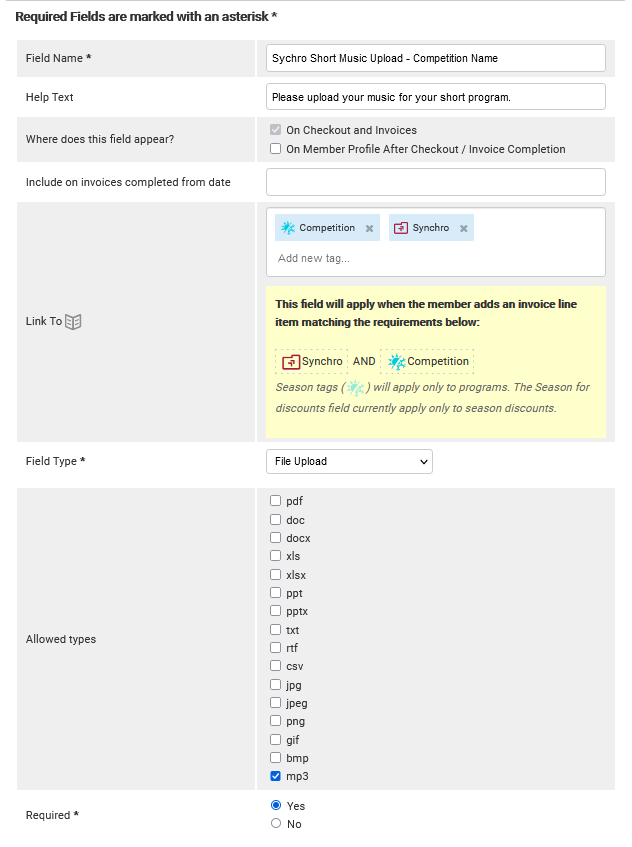This screenshot has width=632, height=847.
Task: Check the pdf allowed type
Action: [x=275, y=501]
